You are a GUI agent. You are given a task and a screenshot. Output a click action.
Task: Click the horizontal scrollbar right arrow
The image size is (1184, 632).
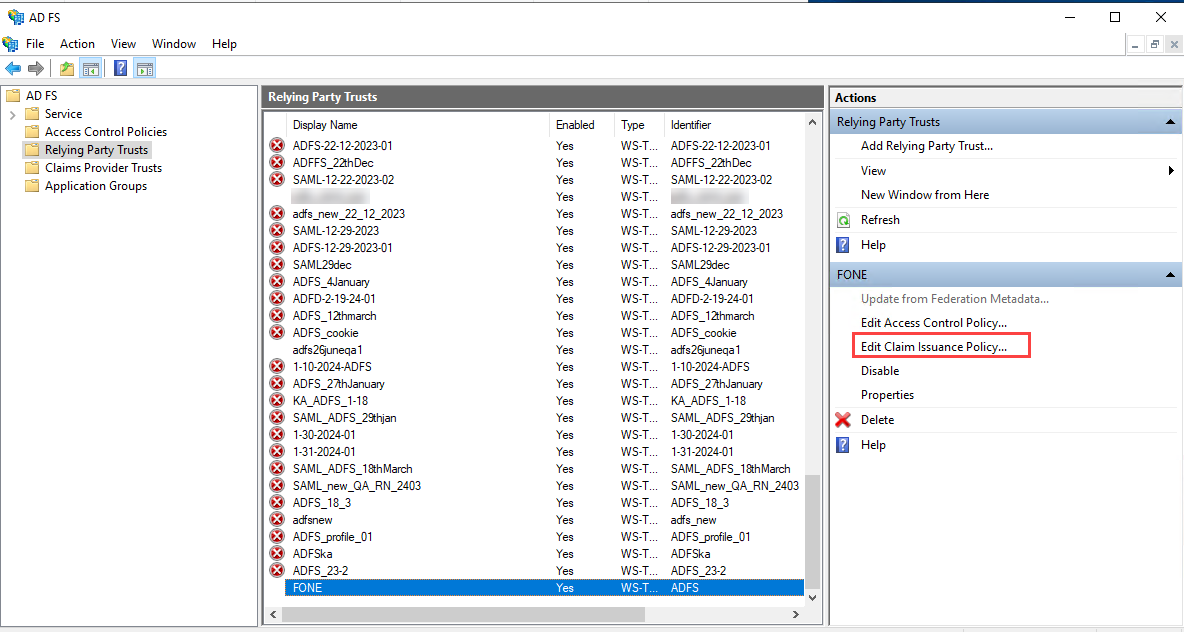point(796,615)
